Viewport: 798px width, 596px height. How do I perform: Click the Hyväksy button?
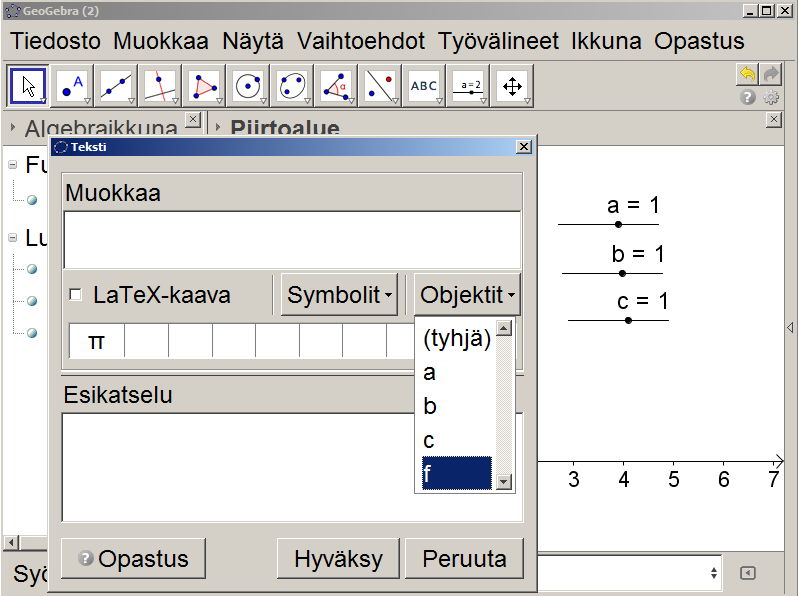338,558
